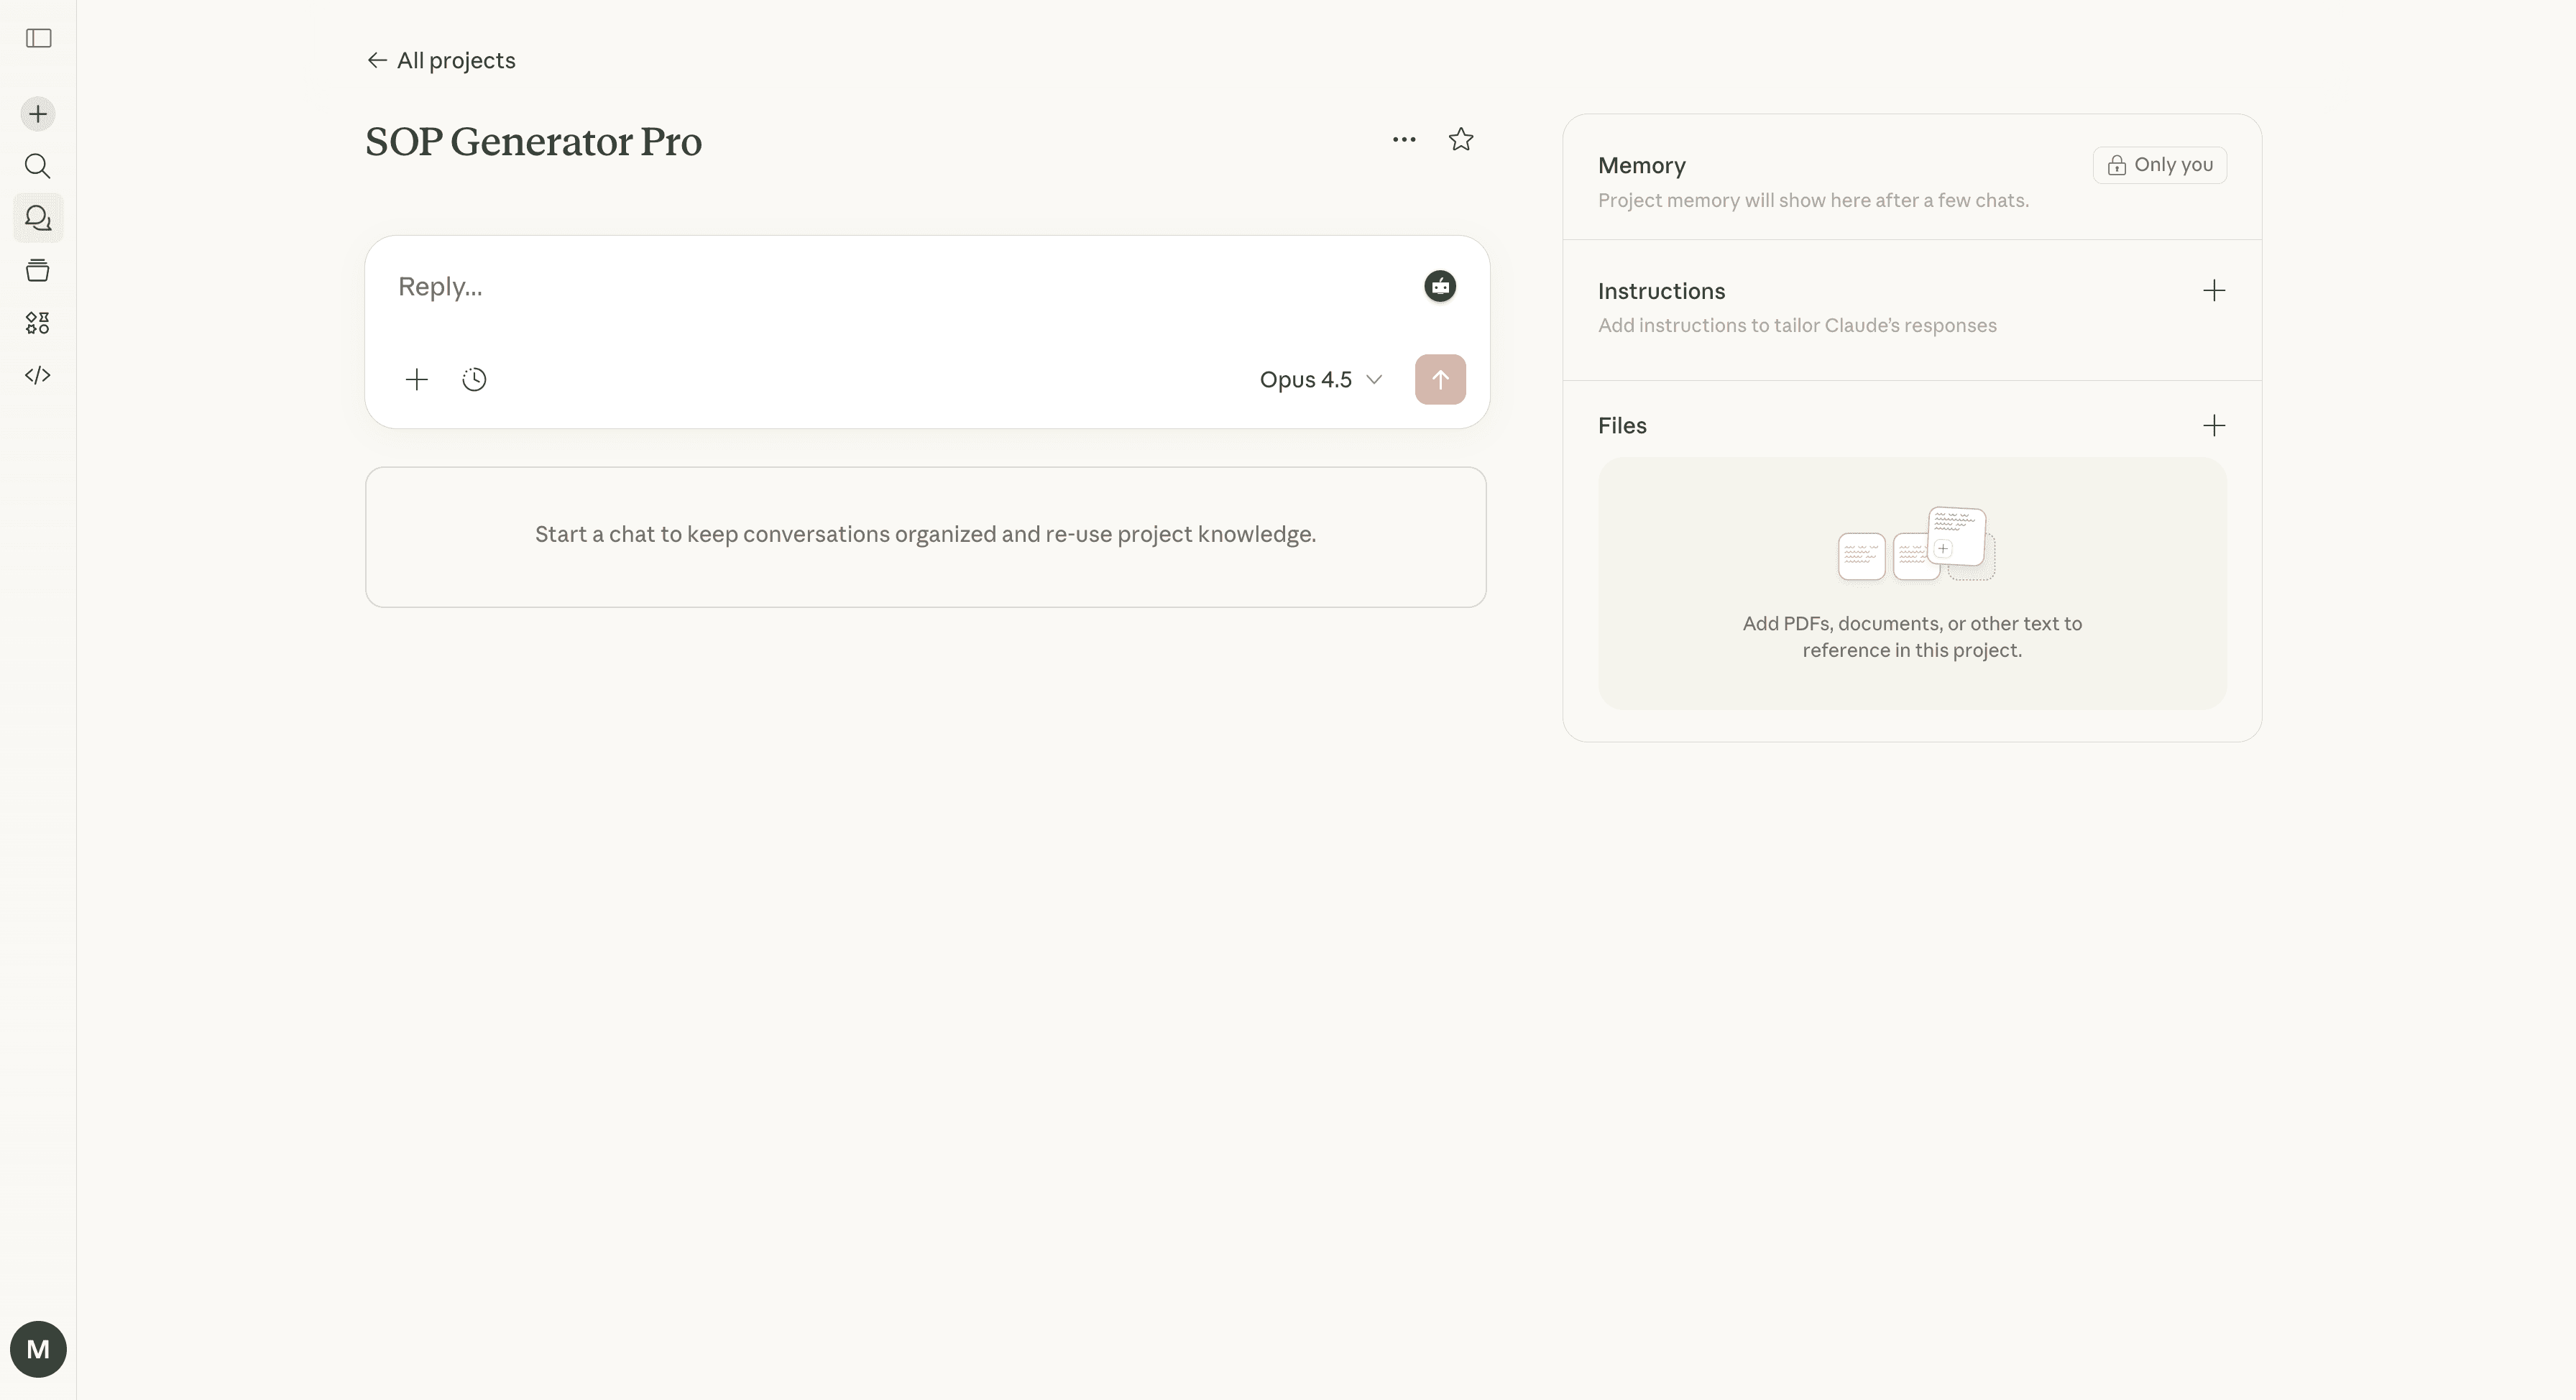Send the message with arrow button
This screenshot has height=1400, width=2576.
1440,380
